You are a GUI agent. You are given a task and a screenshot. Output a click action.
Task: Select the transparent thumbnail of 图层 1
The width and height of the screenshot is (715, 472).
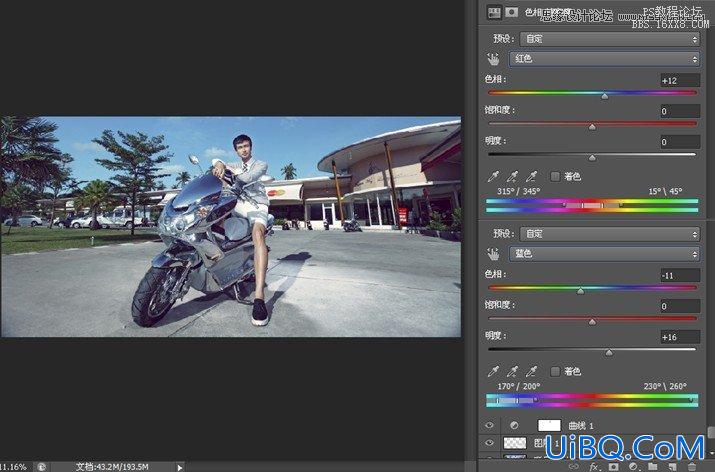tap(515, 442)
